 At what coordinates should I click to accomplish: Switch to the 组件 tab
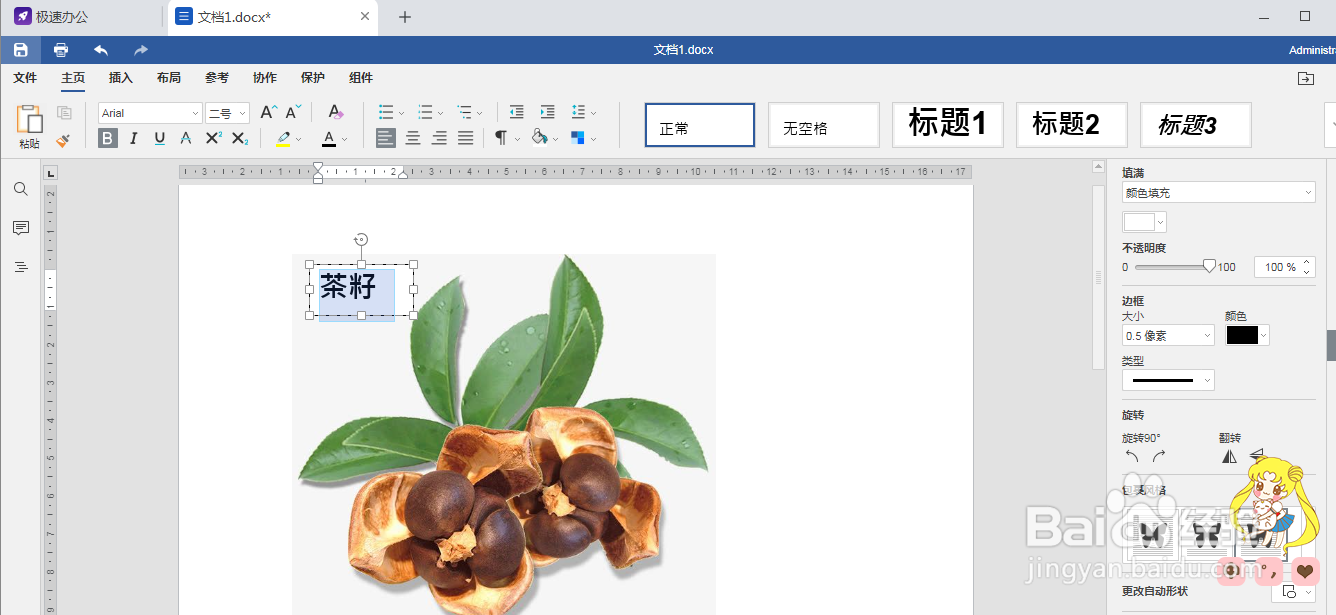point(361,78)
